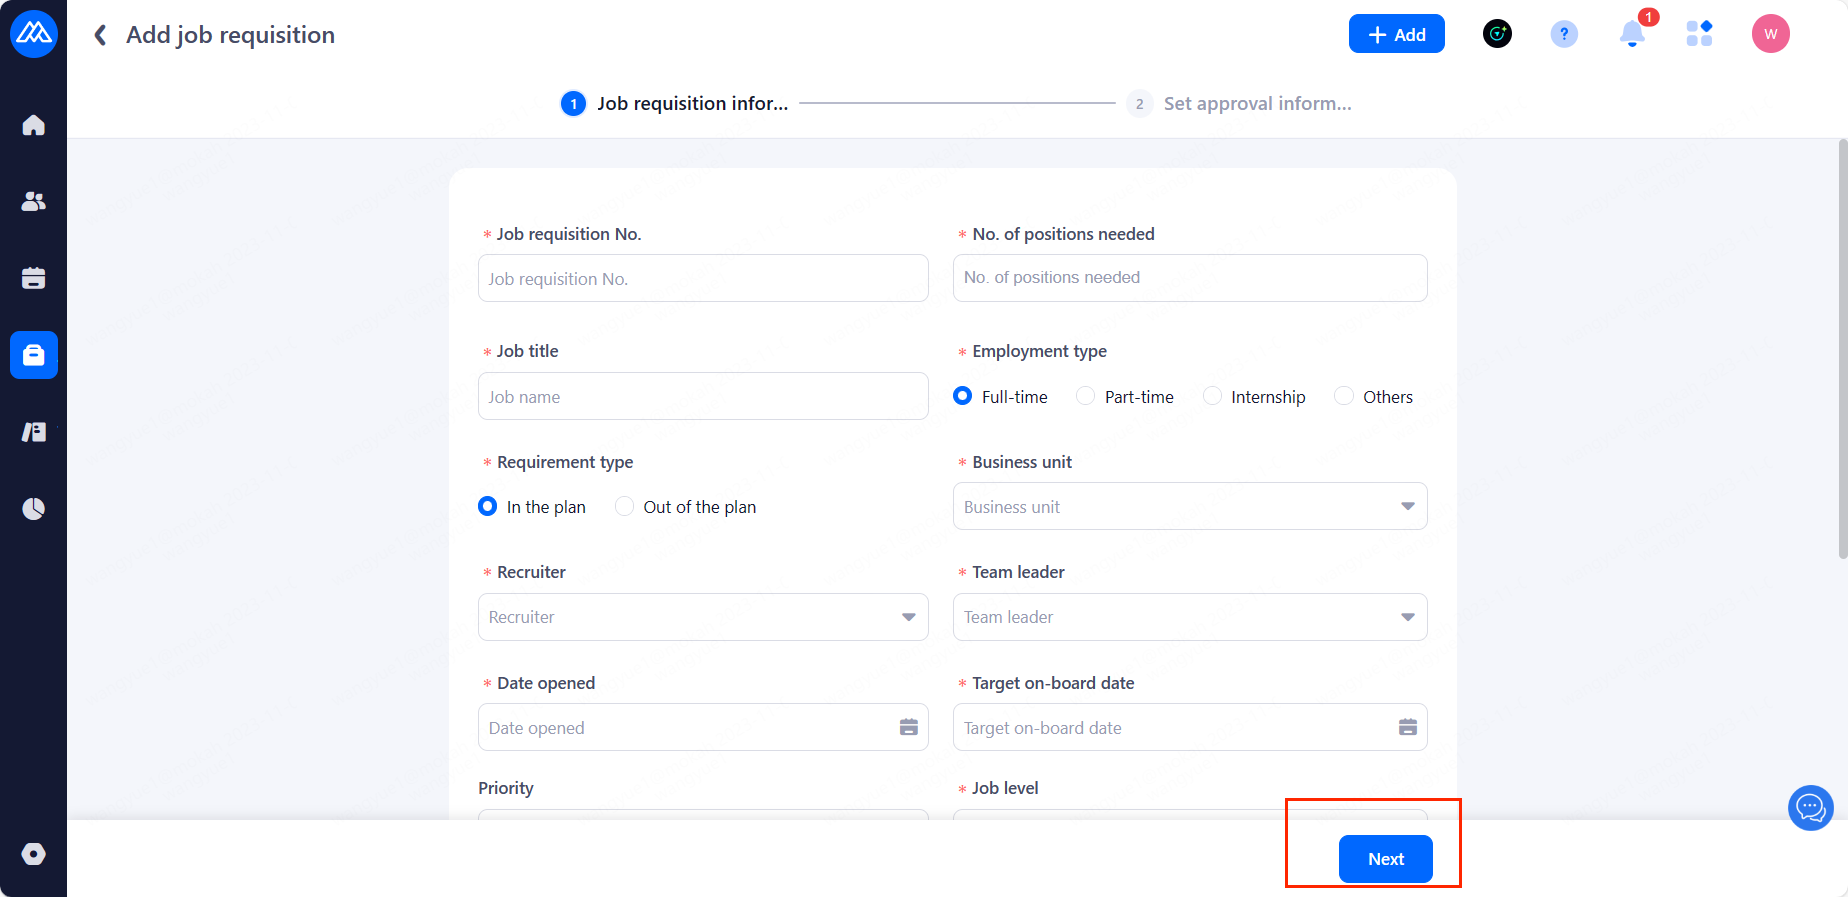1848x897 pixels.
Task: Click the notification bell icon
Action: [x=1632, y=35]
